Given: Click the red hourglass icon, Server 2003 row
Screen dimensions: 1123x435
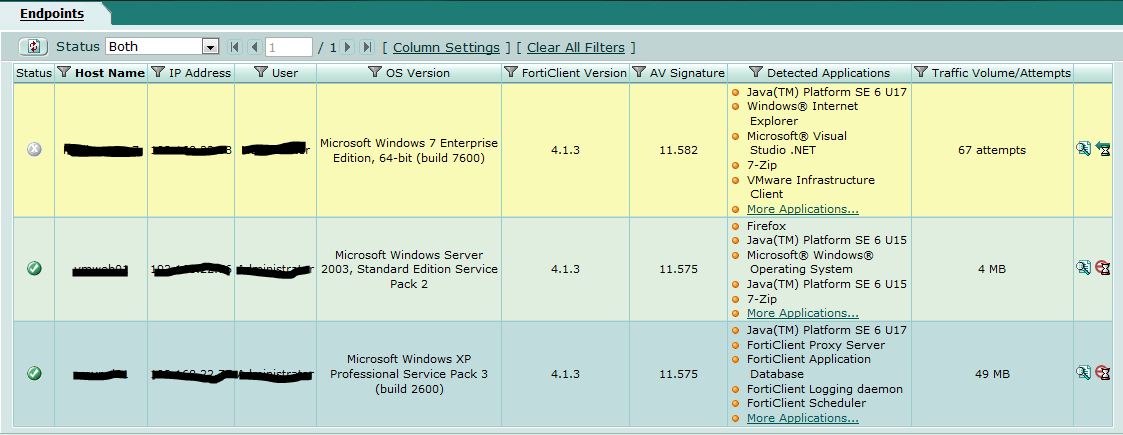Looking at the screenshot, I should click(x=1103, y=267).
